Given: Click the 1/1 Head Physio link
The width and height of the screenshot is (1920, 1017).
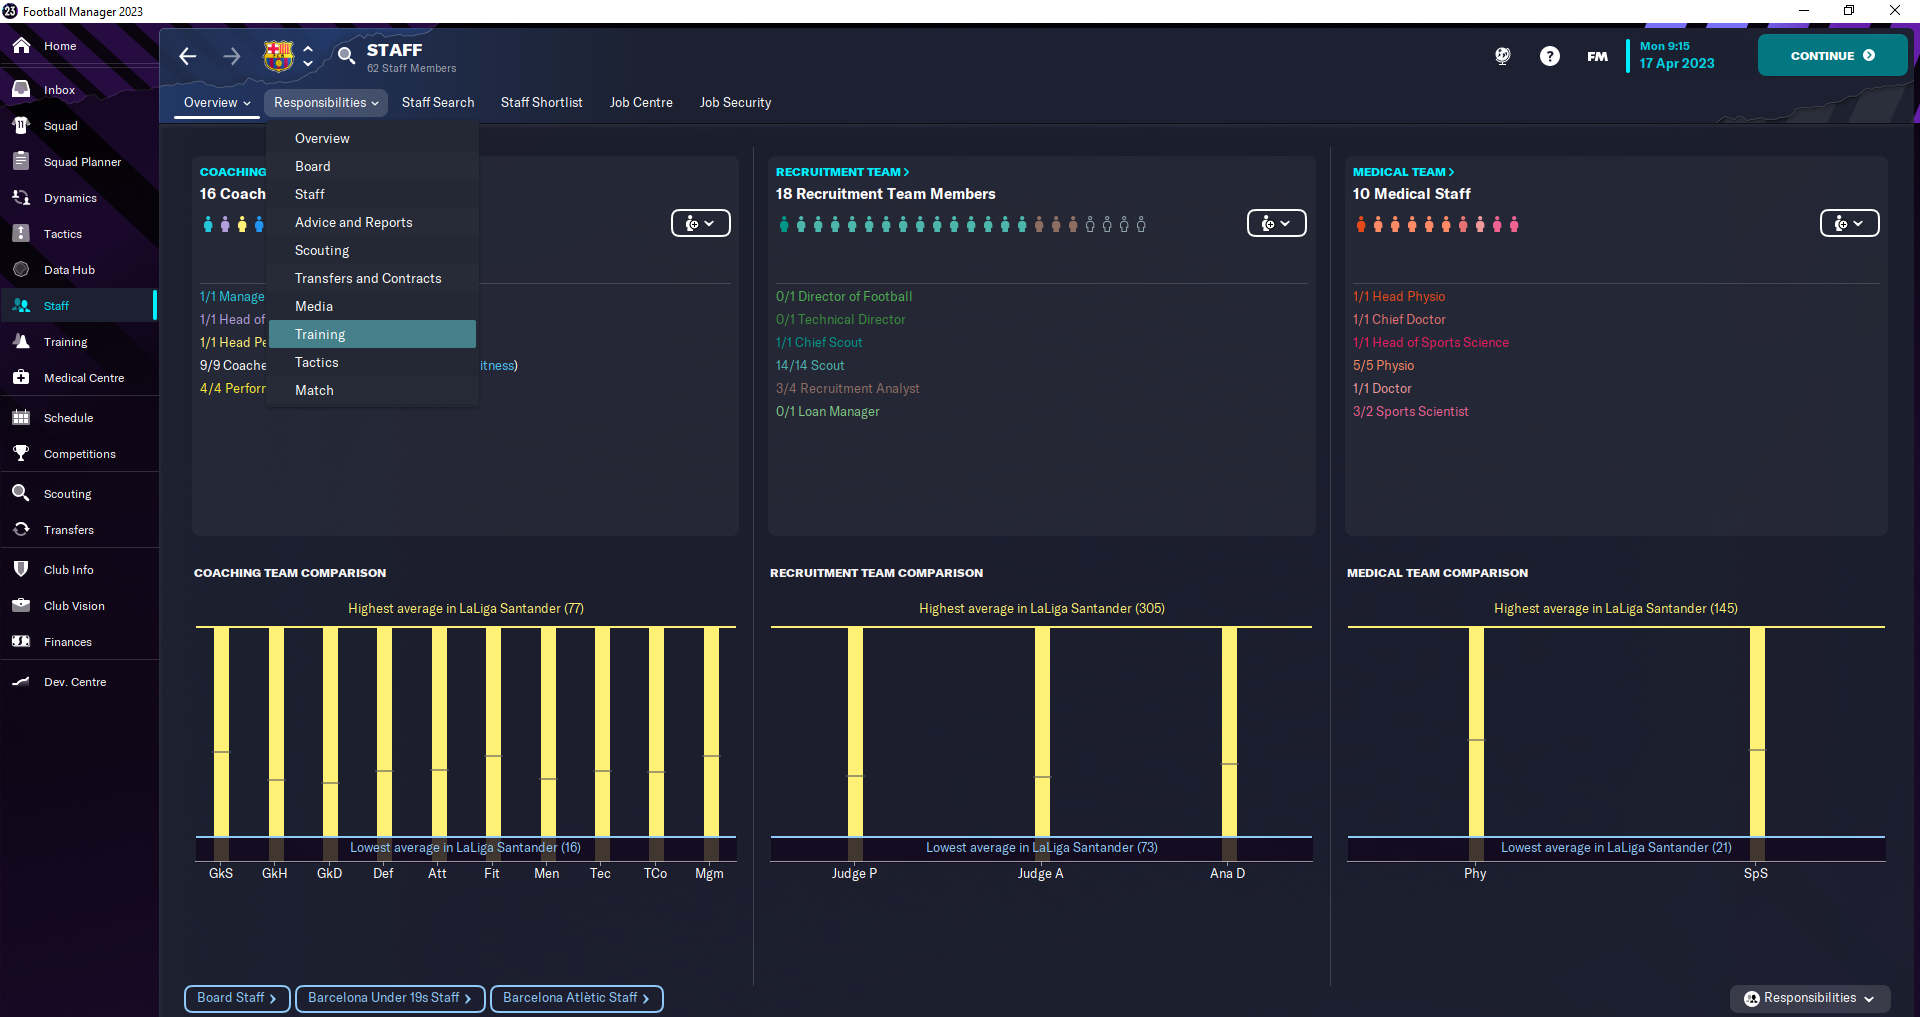Looking at the screenshot, I should pos(1399,296).
